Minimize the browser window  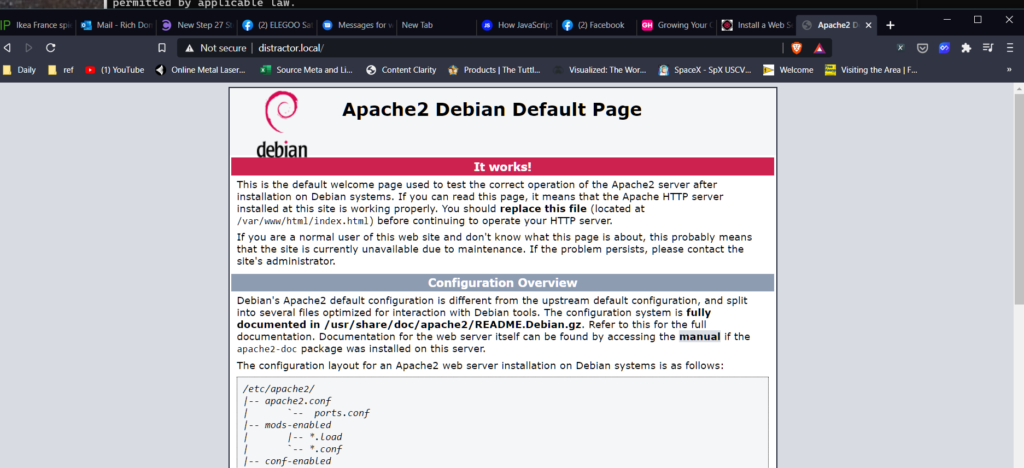tap(947, 20)
